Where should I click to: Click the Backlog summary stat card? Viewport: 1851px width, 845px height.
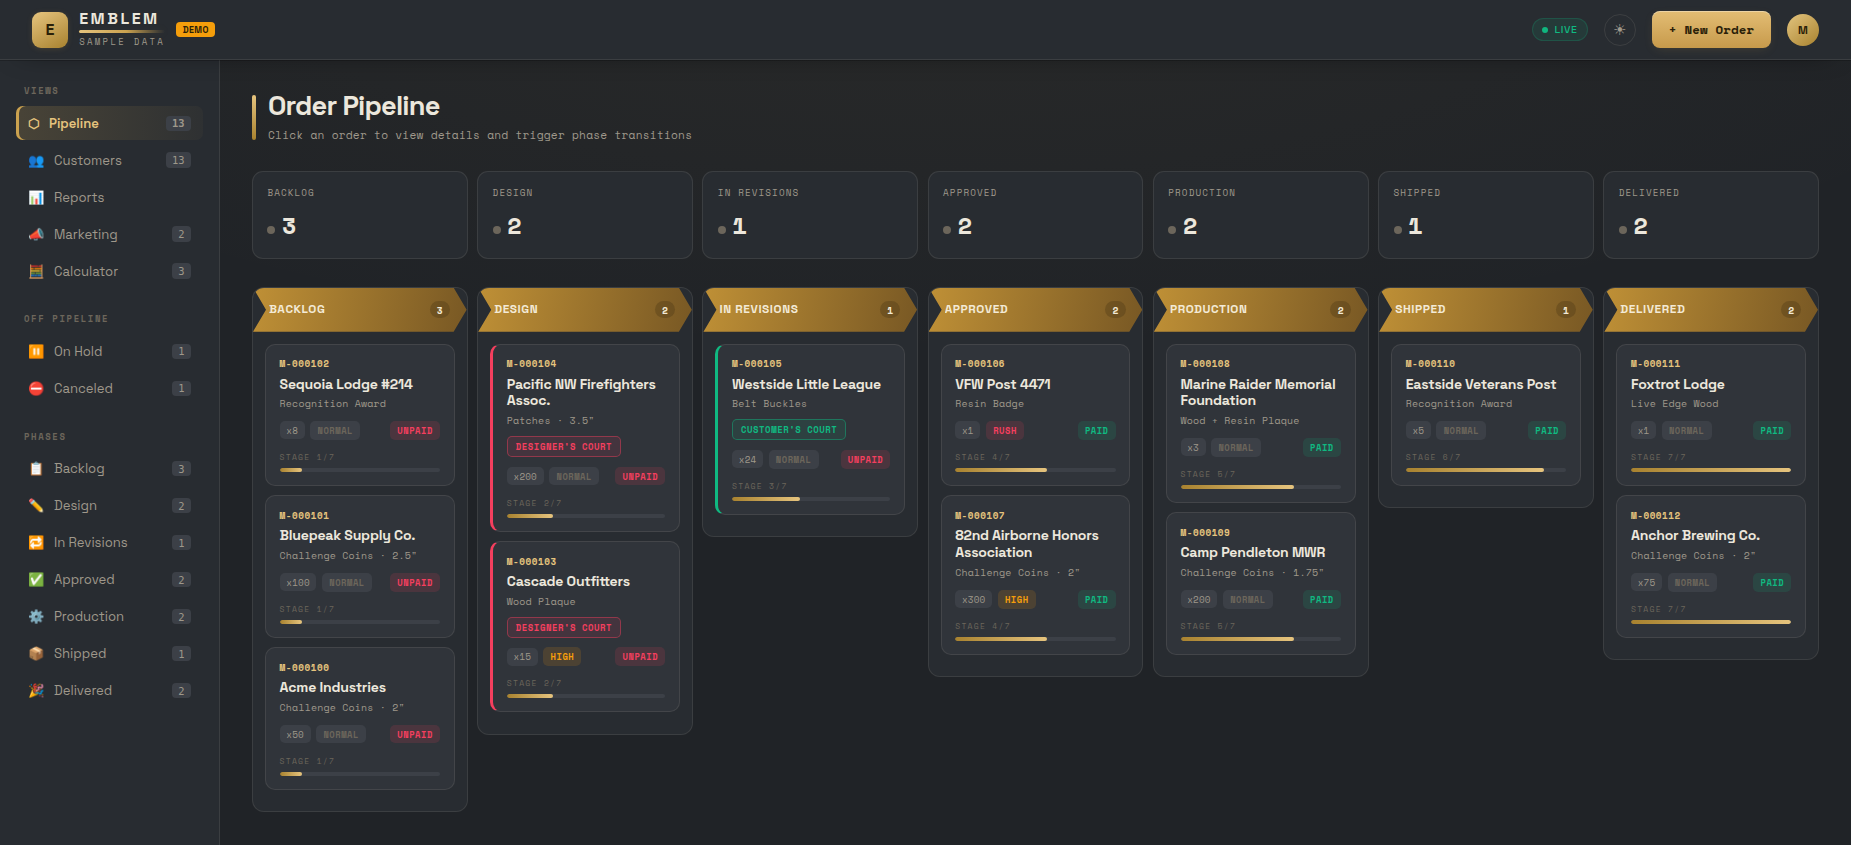click(360, 215)
